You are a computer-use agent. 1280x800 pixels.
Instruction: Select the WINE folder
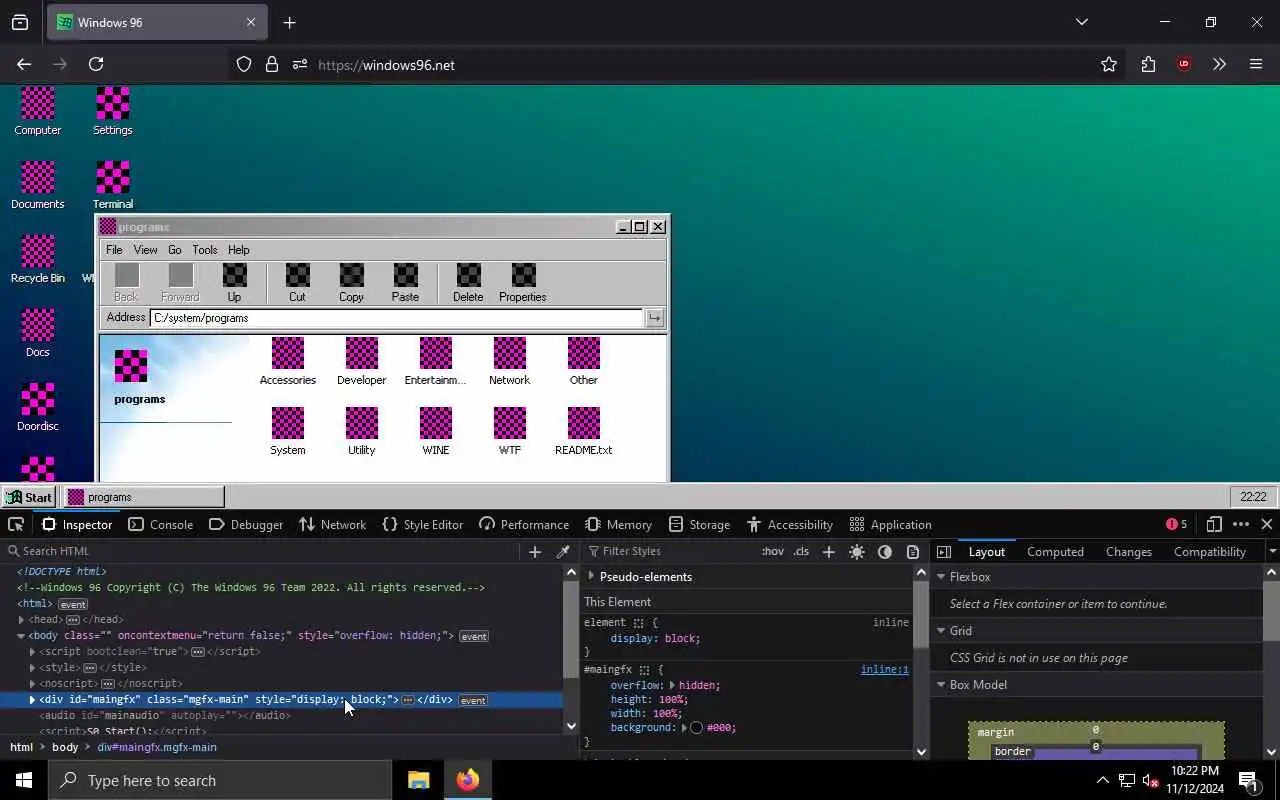436,431
